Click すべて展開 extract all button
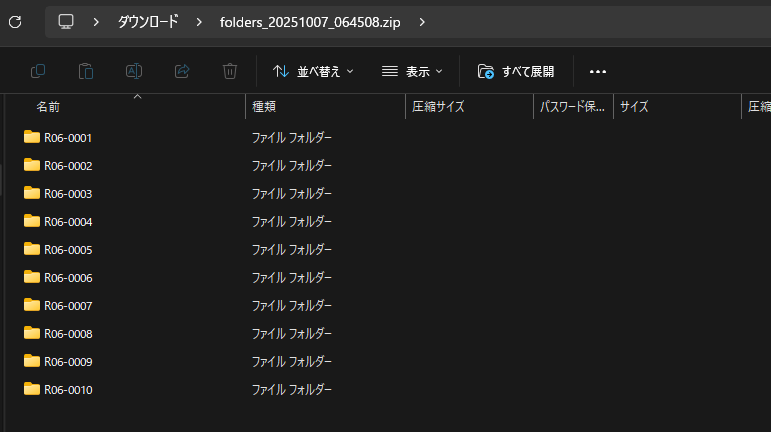Image resolution: width=771 pixels, height=432 pixels. [516, 71]
